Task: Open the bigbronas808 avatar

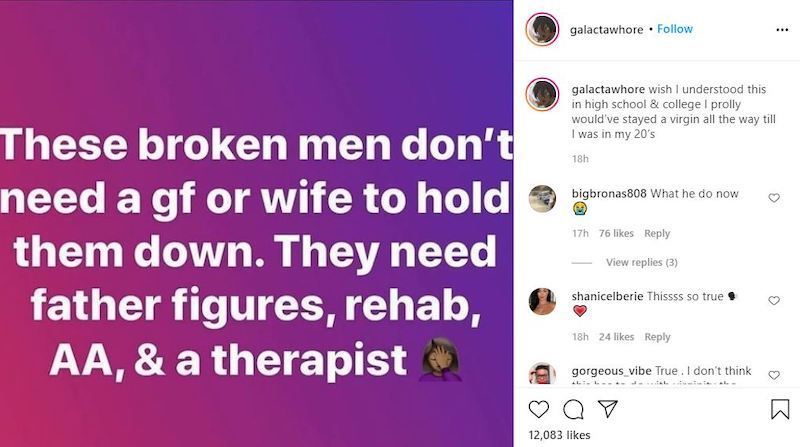Action: pos(542,198)
